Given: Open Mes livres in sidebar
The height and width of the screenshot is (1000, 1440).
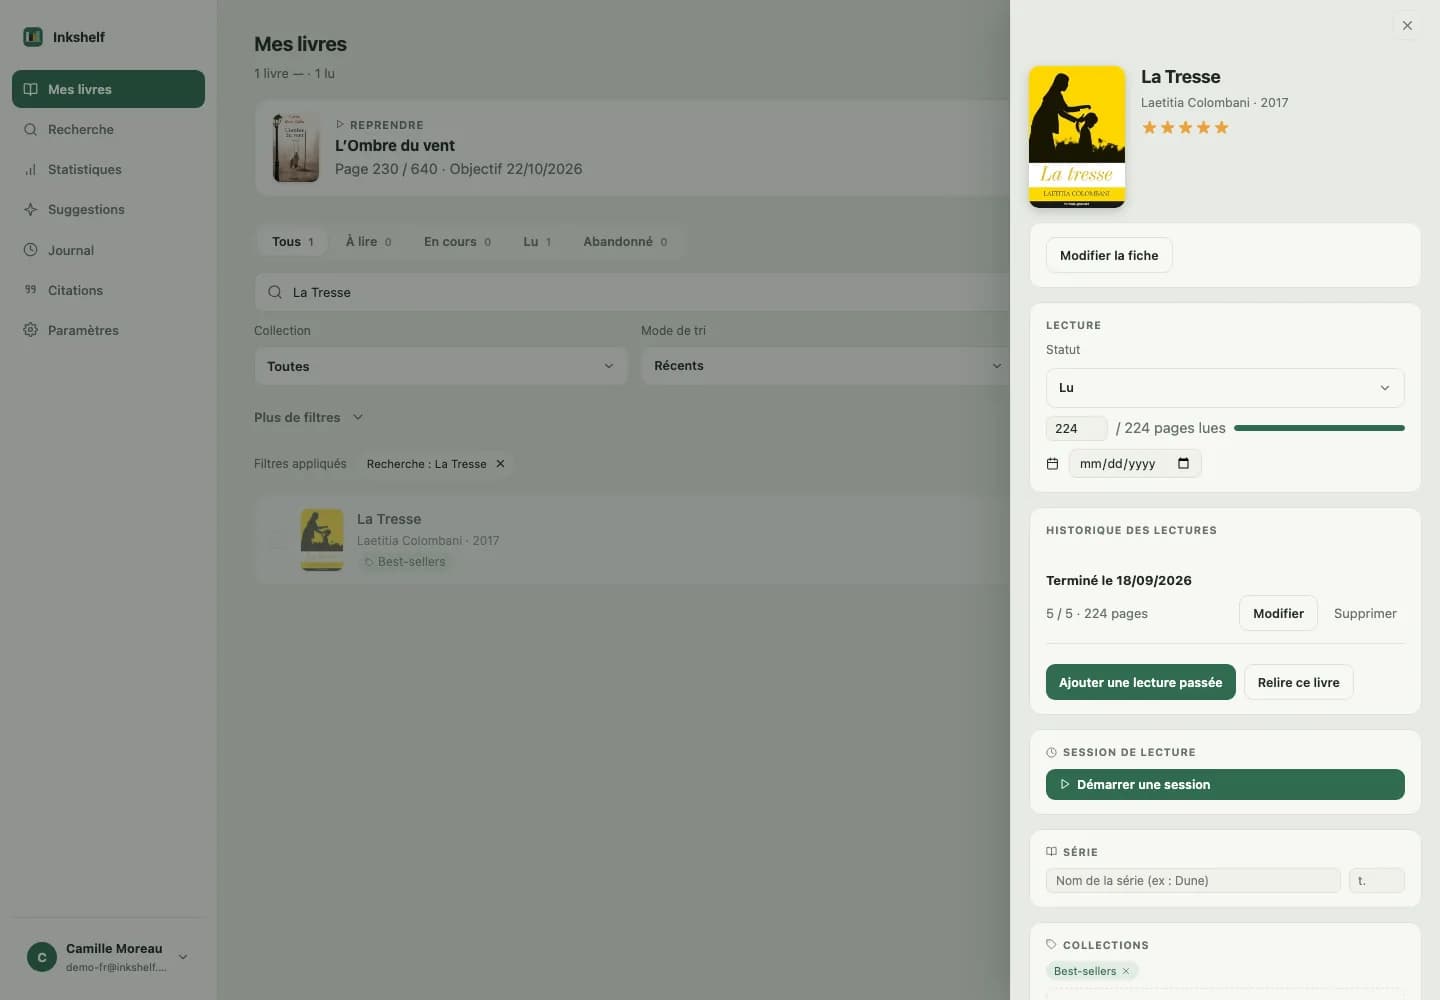Looking at the screenshot, I should click(108, 89).
